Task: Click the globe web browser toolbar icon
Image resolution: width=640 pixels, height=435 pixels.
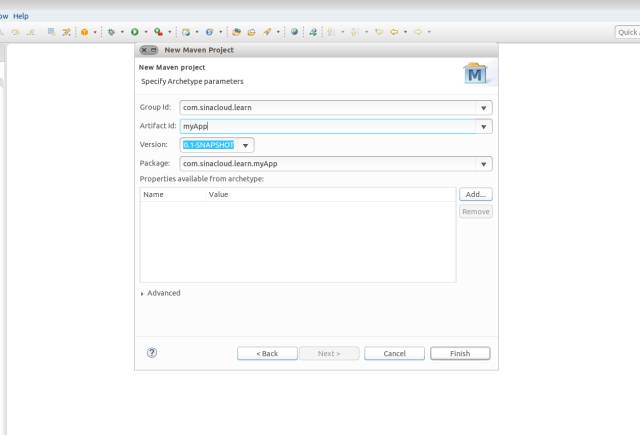Action: [294, 32]
